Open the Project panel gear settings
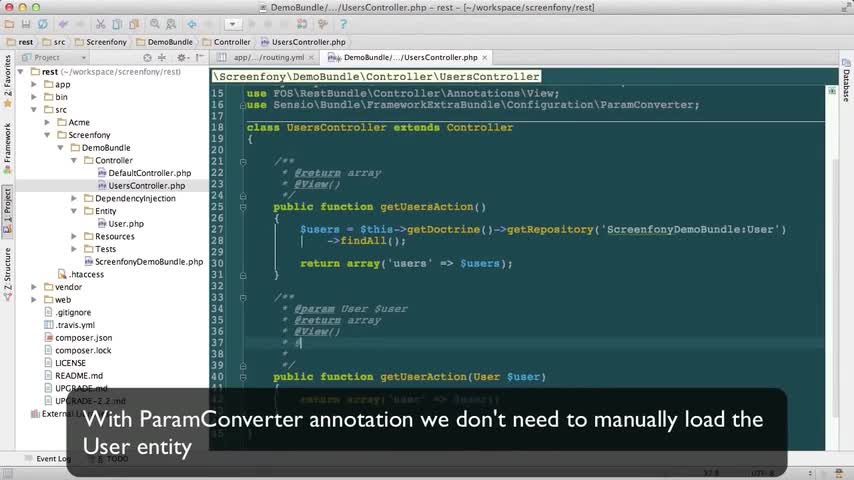 [x=182, y=57]
